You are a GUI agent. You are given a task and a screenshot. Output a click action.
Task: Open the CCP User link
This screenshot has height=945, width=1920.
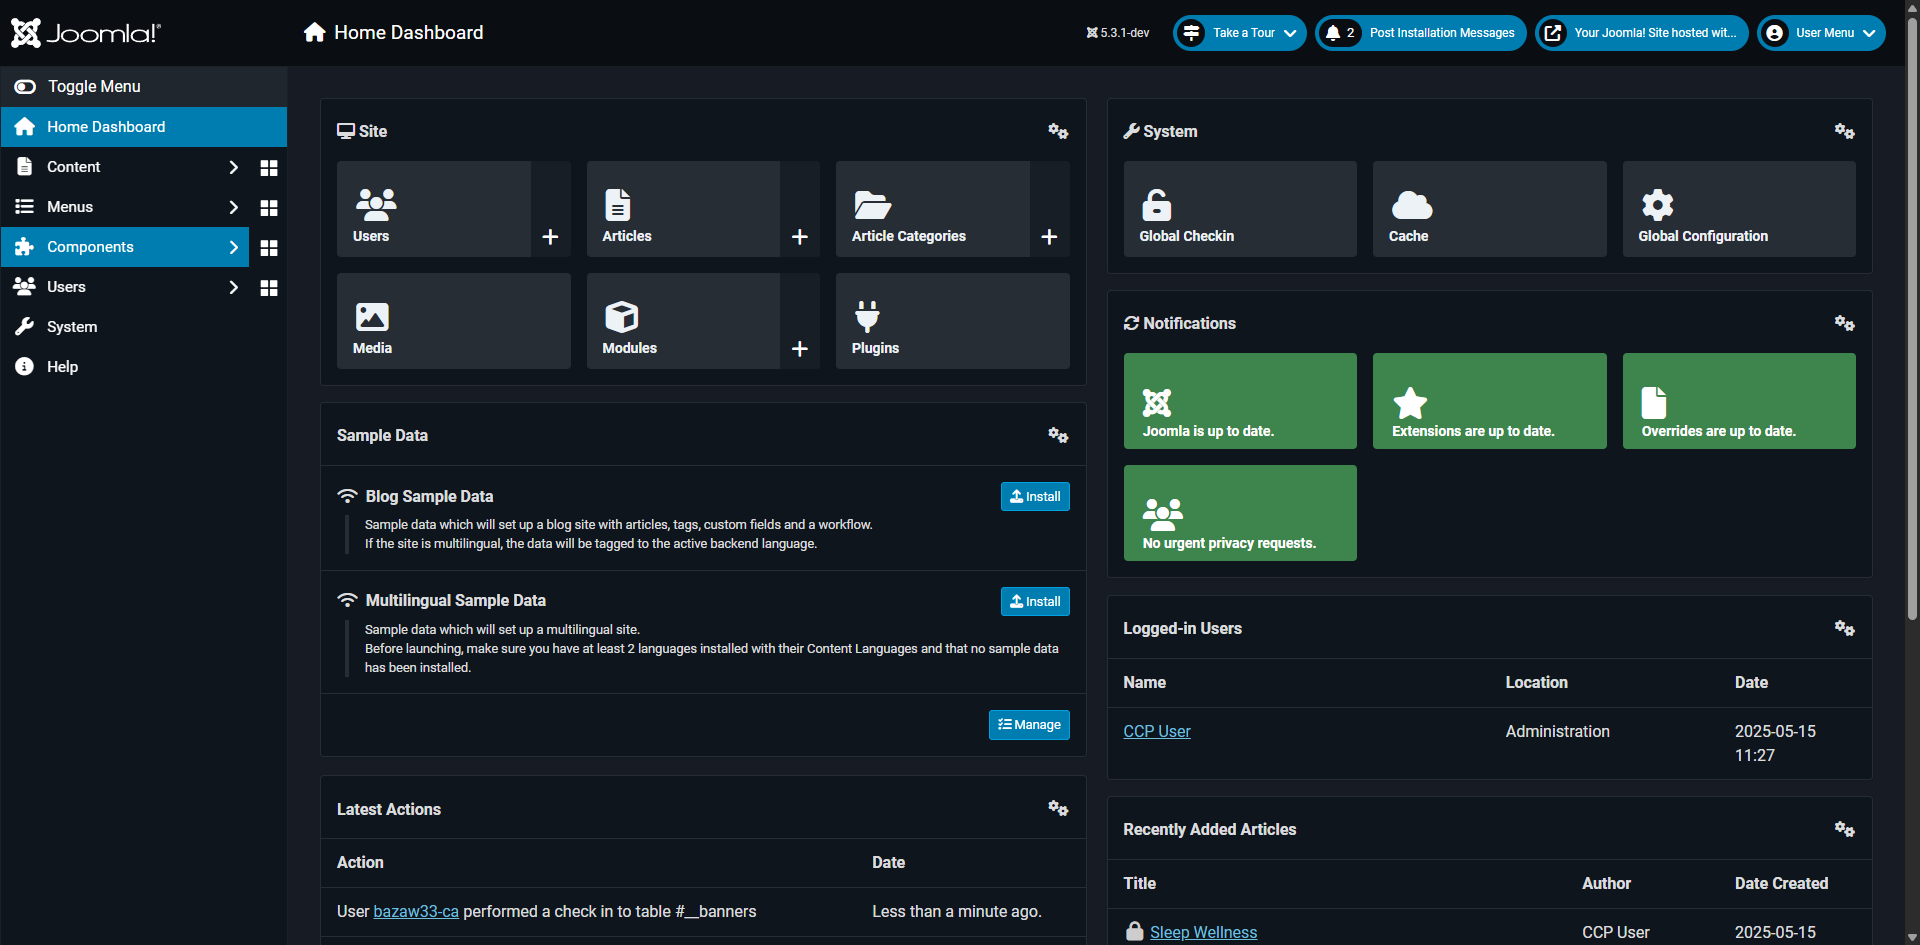coord(1156,732)
